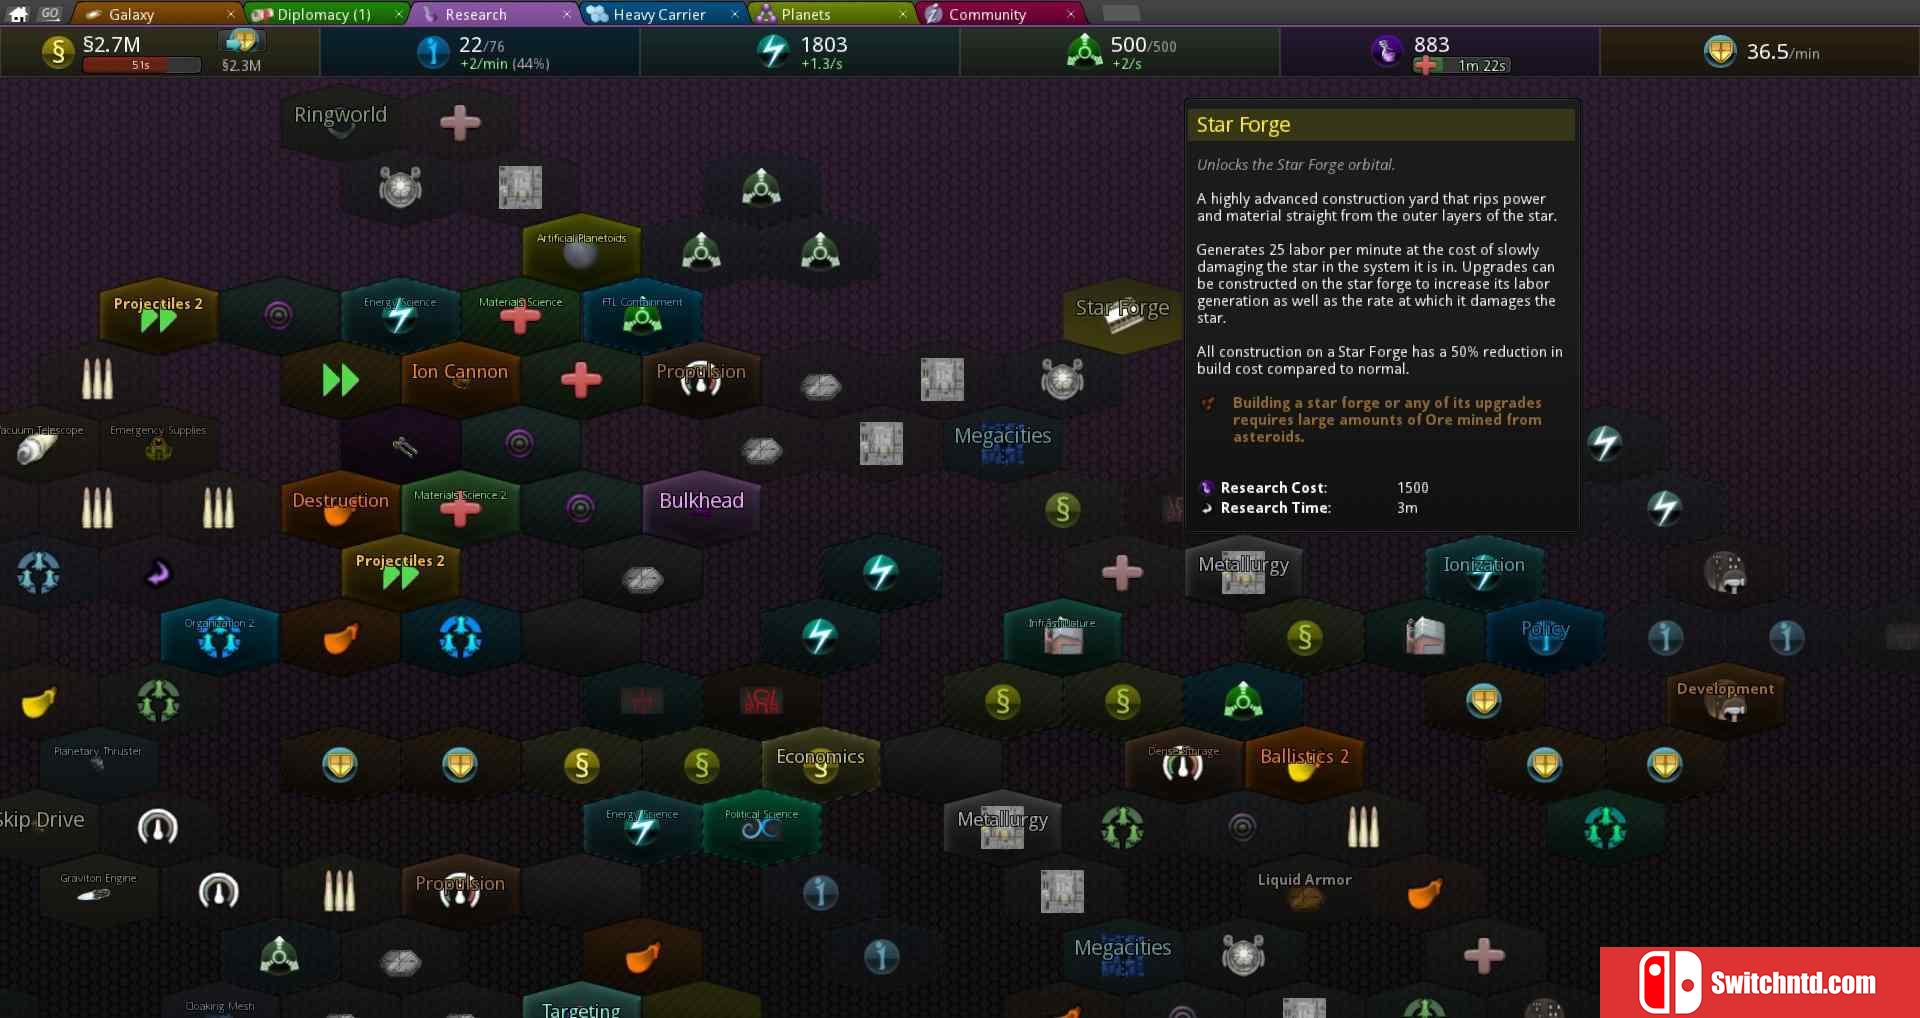1920x1018 pixels.
Task: Select the Ringworld research node
Action: pos(340,122)
